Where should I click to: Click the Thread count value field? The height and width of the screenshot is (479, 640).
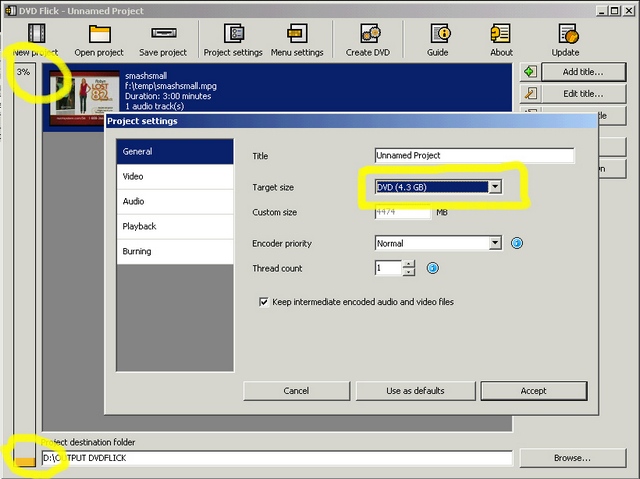(x=388, y=268)
